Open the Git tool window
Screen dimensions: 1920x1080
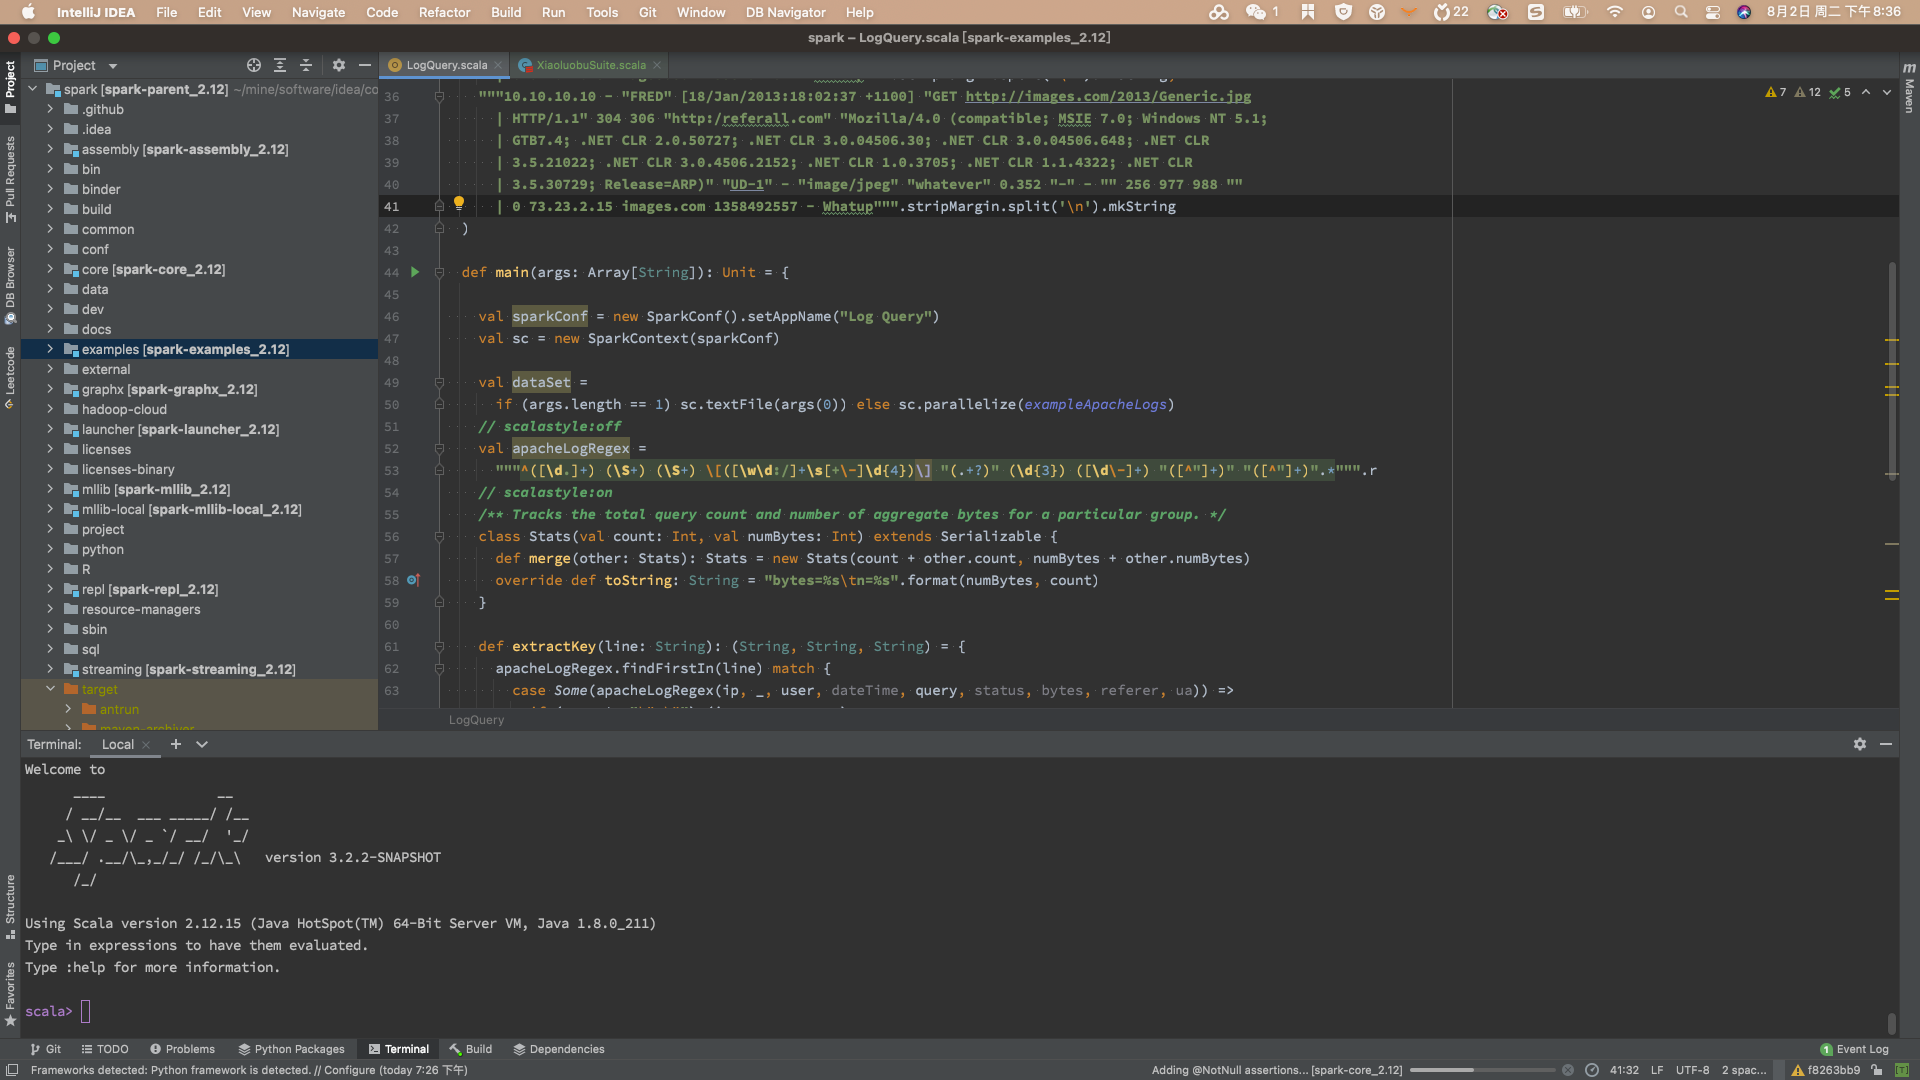[x=45, y=1049]
